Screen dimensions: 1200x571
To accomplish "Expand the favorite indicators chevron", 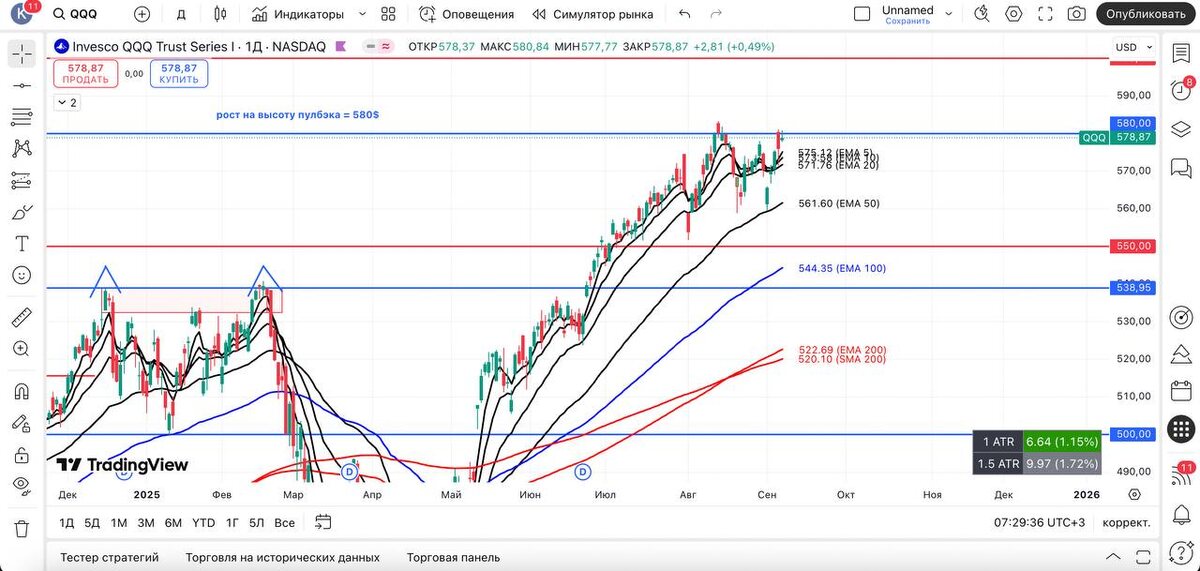I will [x=361, y=14].
